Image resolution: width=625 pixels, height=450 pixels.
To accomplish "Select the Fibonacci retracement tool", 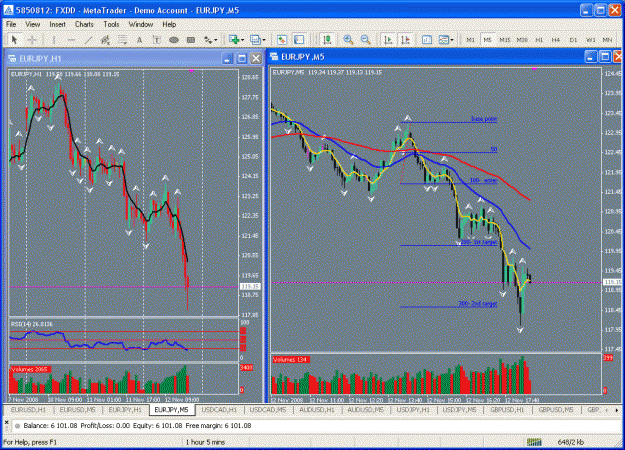I will pyautogui.click(x=122, y=39).
